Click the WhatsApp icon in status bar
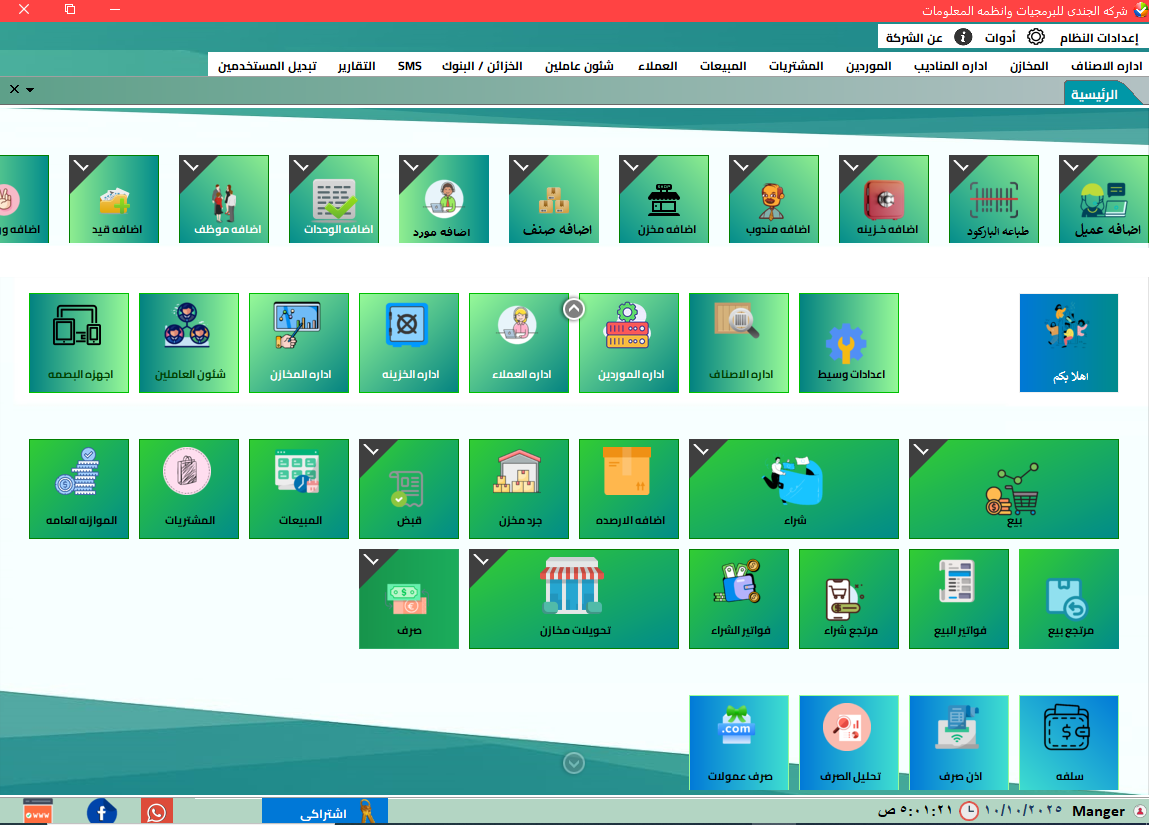 click(157, 812)
